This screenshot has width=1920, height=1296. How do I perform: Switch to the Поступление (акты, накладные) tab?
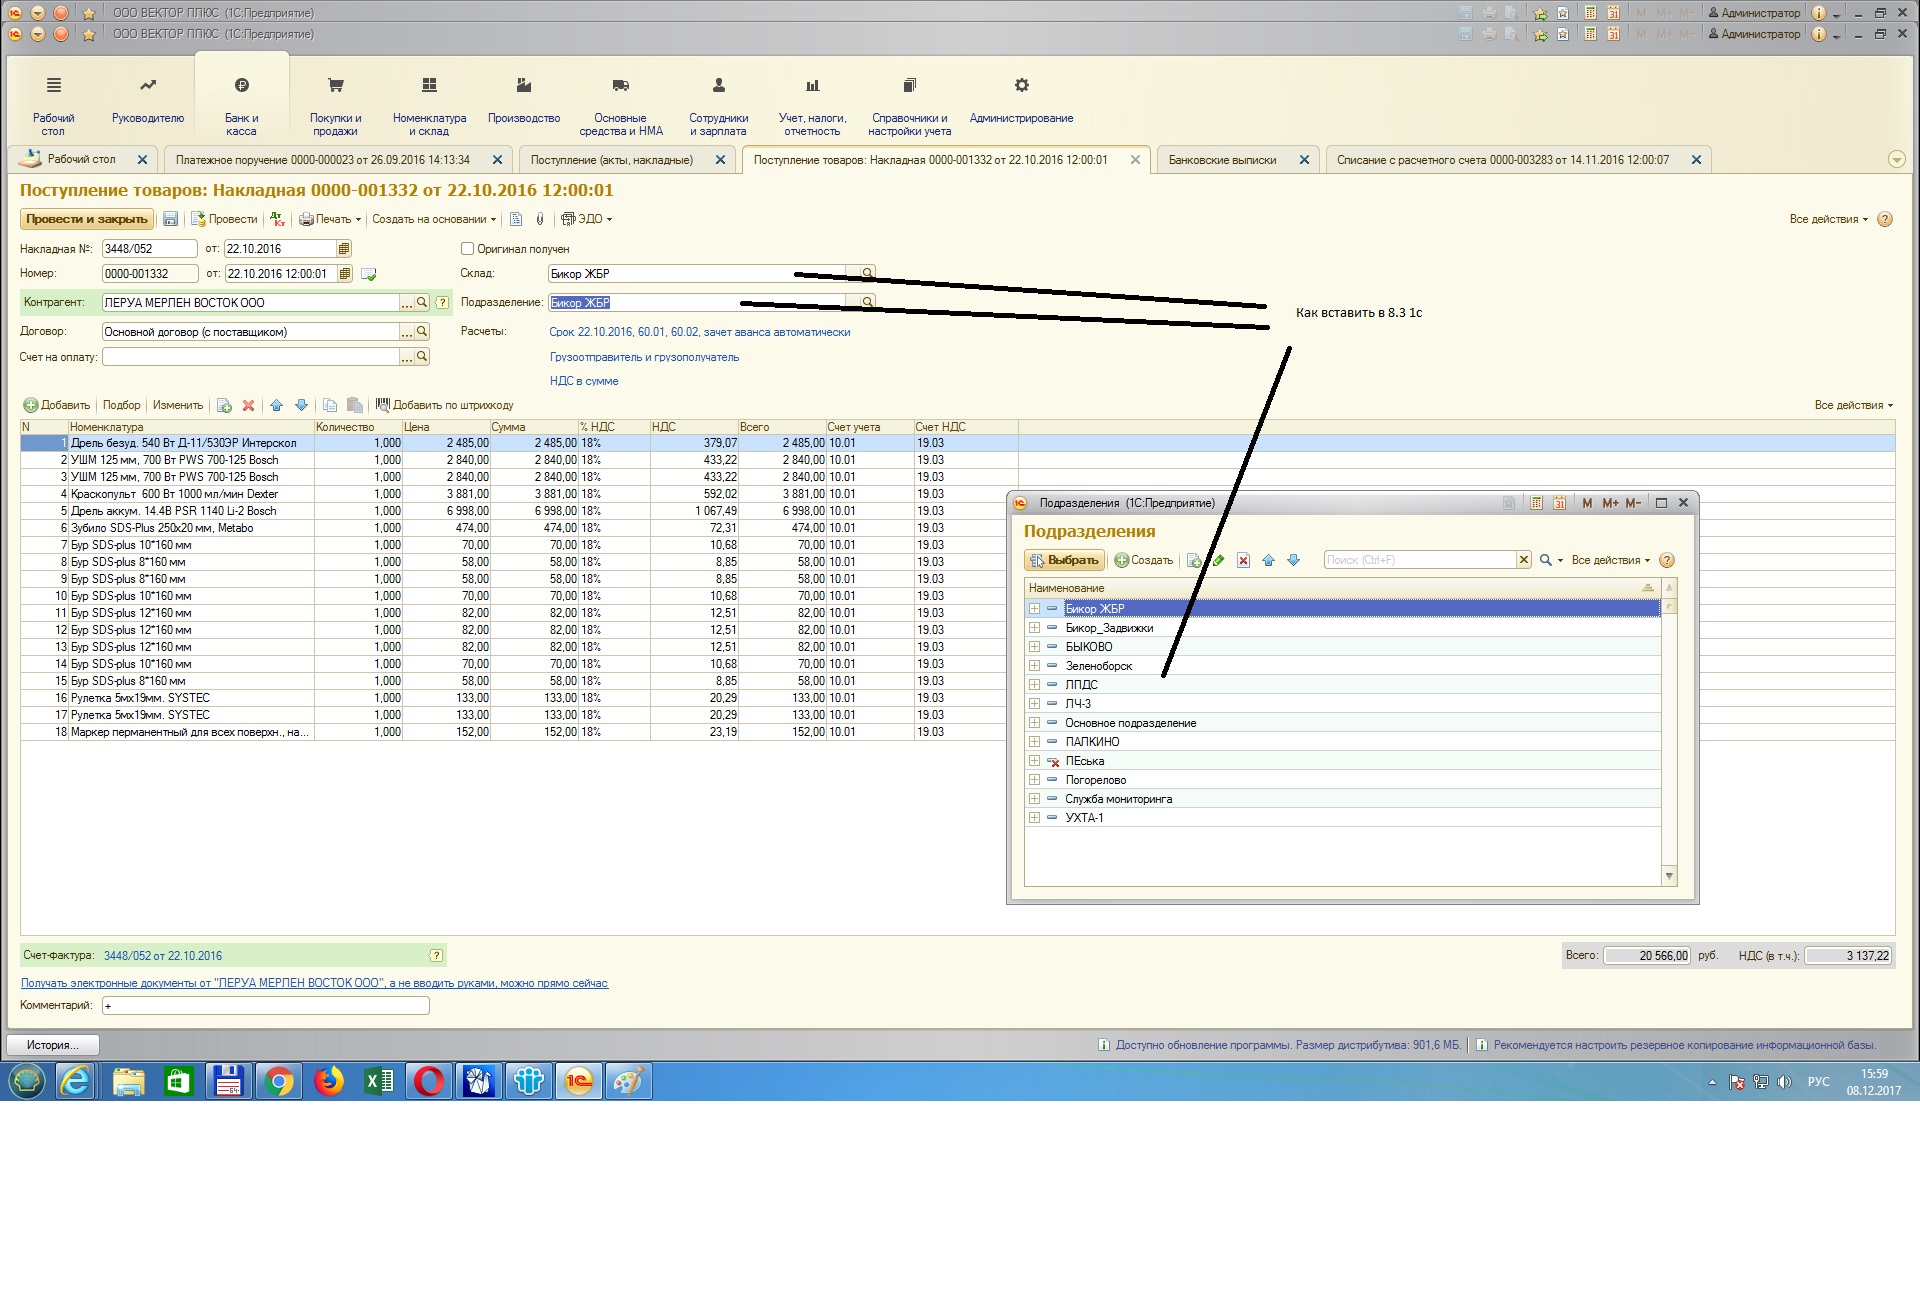pyautogui.click(x=611, y=160)
